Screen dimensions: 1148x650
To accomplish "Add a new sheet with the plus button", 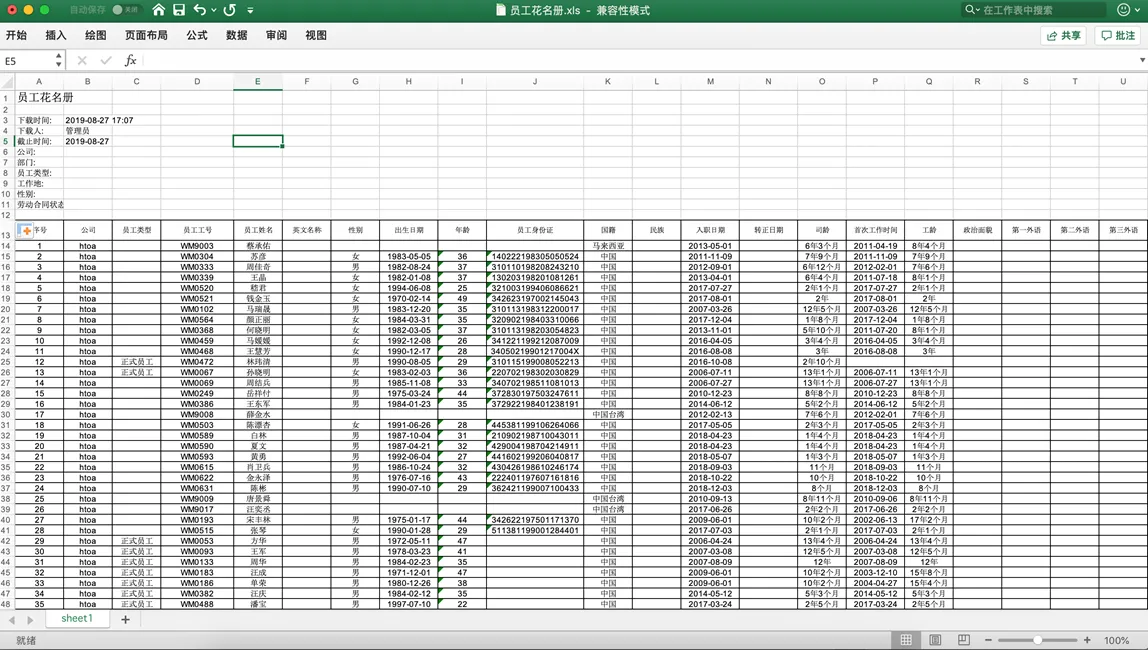I will pyautogui.click(x=125, y=620).
